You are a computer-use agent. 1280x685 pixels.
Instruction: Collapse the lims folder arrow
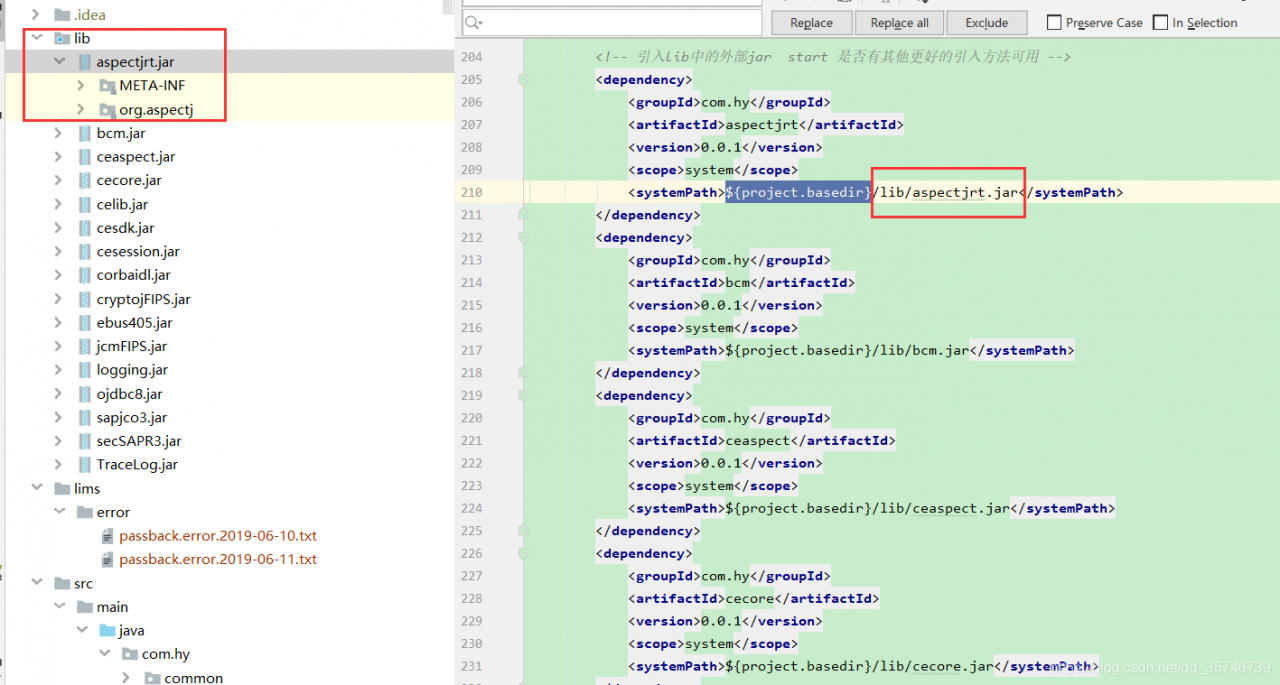pyautogui.click(x=37, y=489)
